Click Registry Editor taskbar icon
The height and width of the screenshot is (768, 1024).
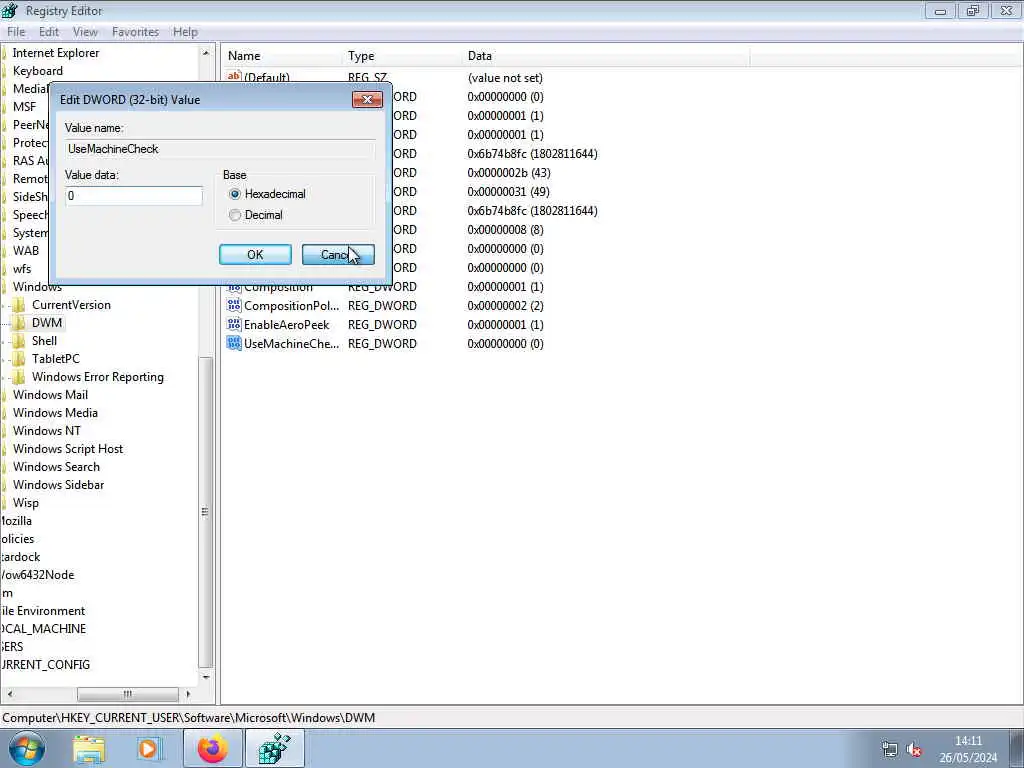point(275,748)
